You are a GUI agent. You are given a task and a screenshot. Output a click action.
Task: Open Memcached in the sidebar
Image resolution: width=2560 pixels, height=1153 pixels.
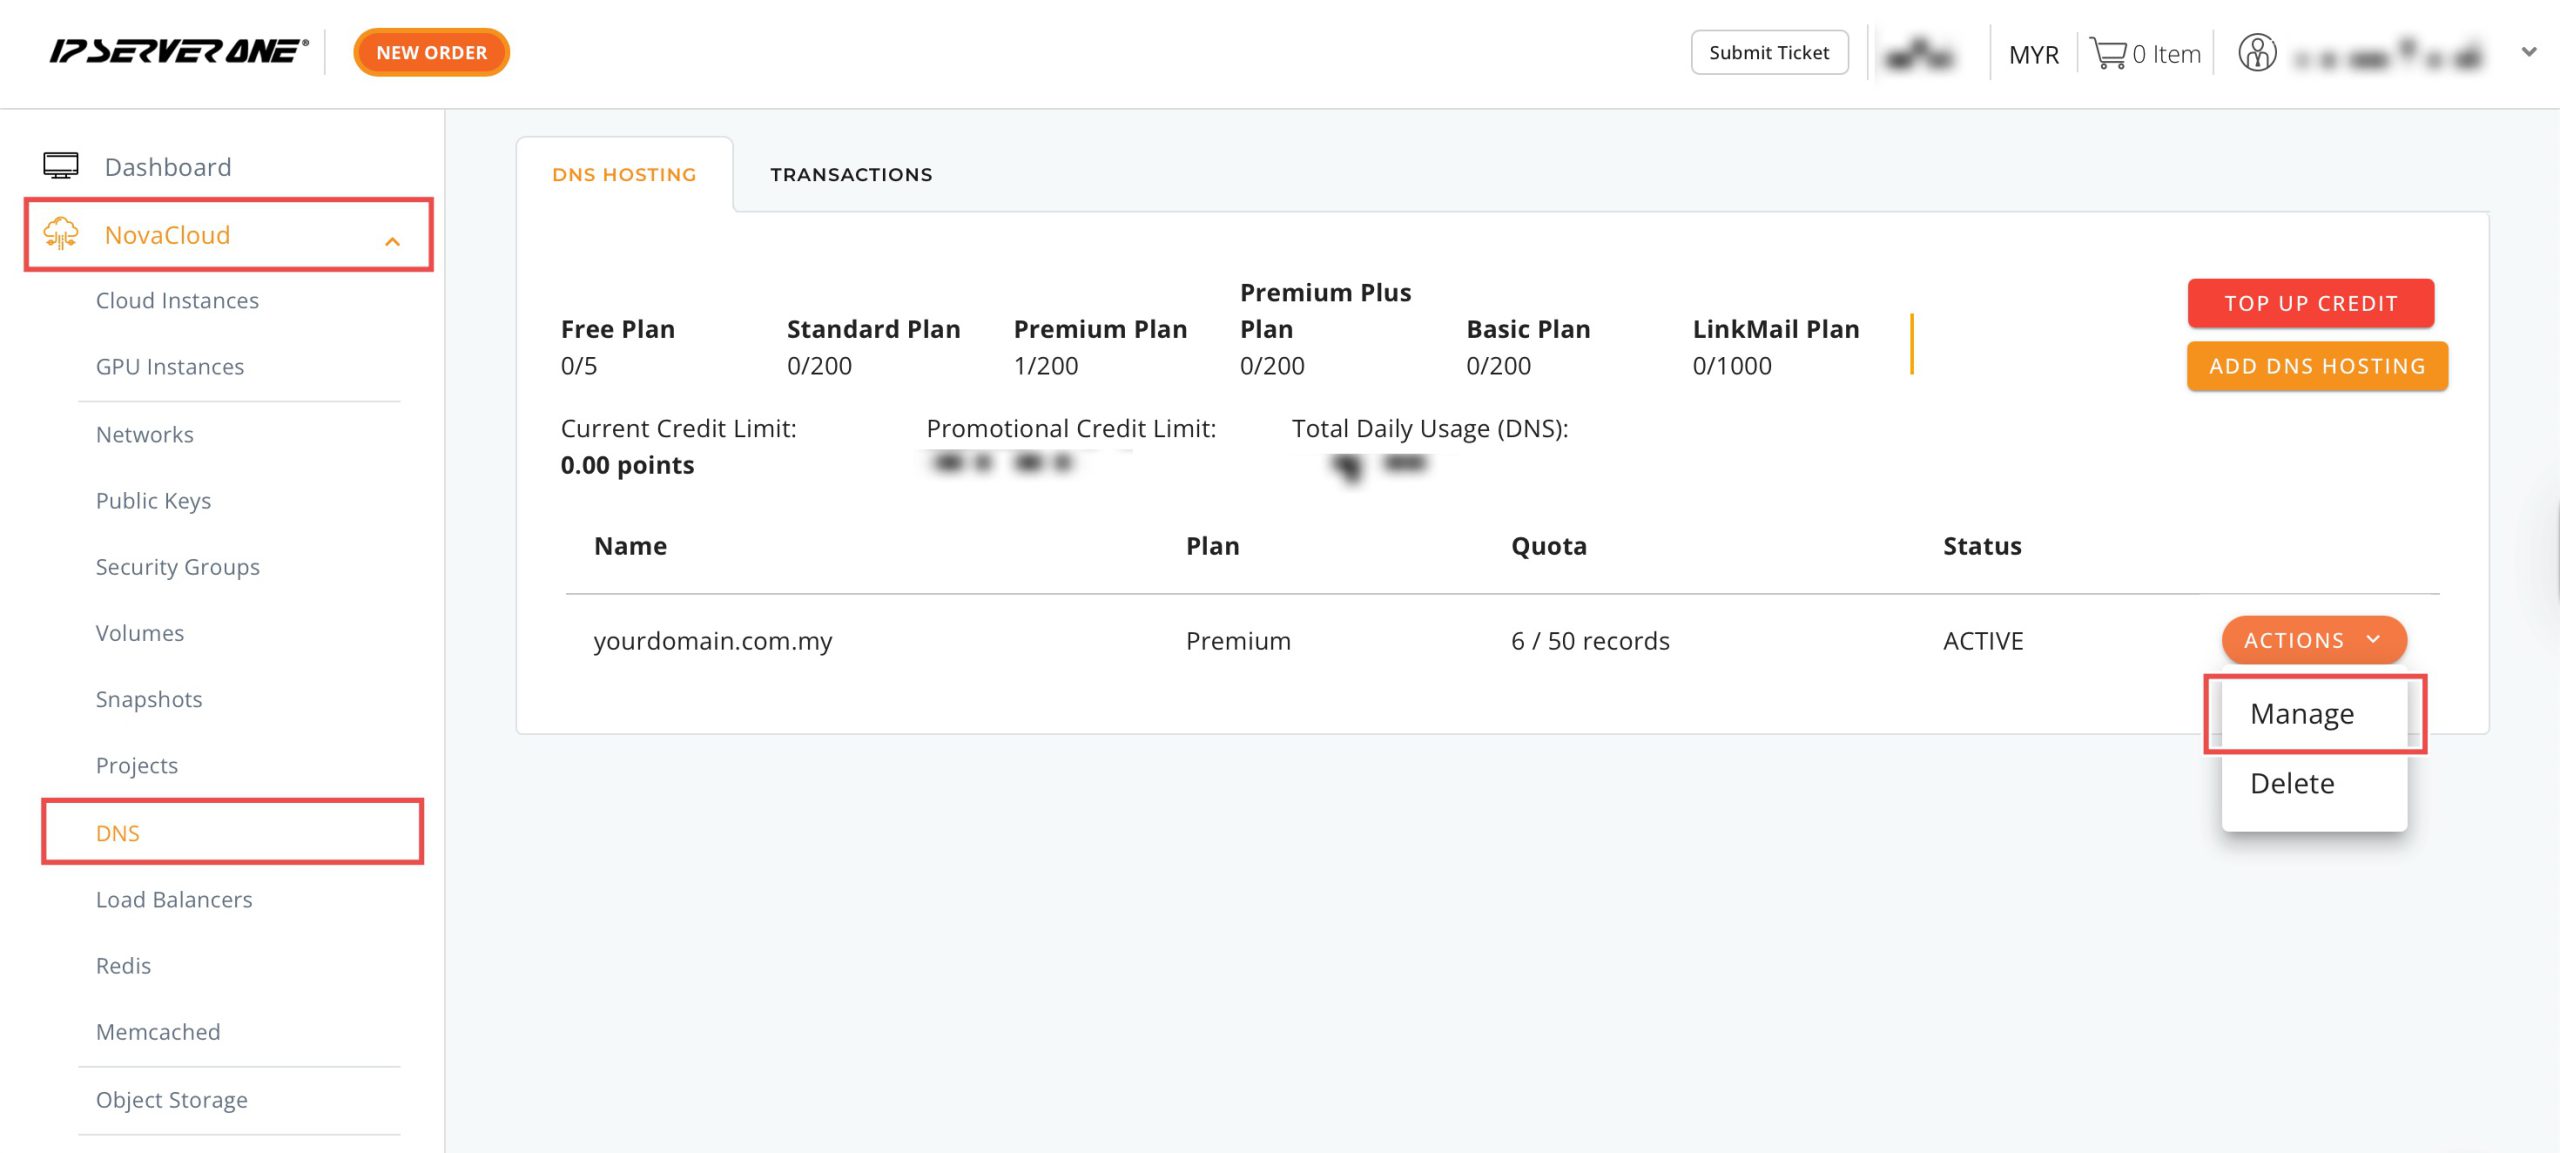(x=158, y=1031)
